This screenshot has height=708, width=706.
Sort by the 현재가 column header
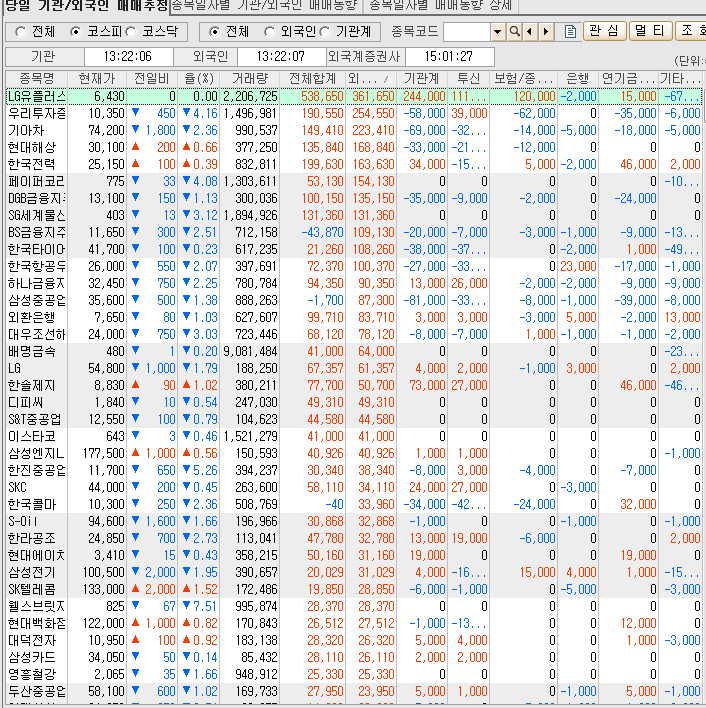[x=97, y=79]
